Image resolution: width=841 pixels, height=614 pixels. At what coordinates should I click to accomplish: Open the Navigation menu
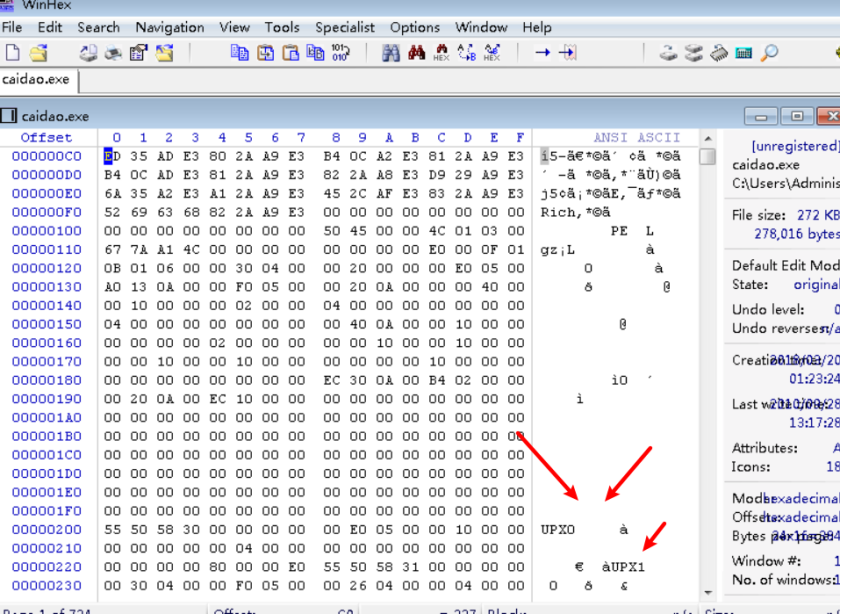169,27
